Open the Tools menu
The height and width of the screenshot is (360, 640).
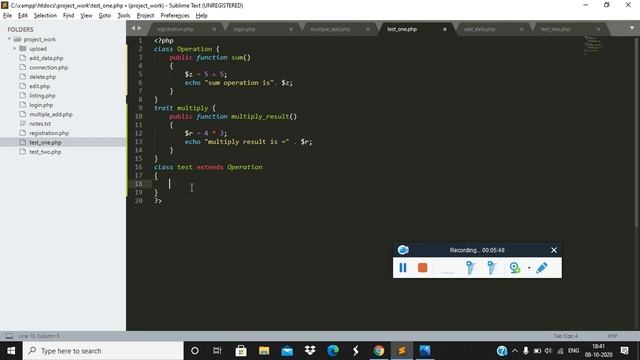[x=124, y=16]
